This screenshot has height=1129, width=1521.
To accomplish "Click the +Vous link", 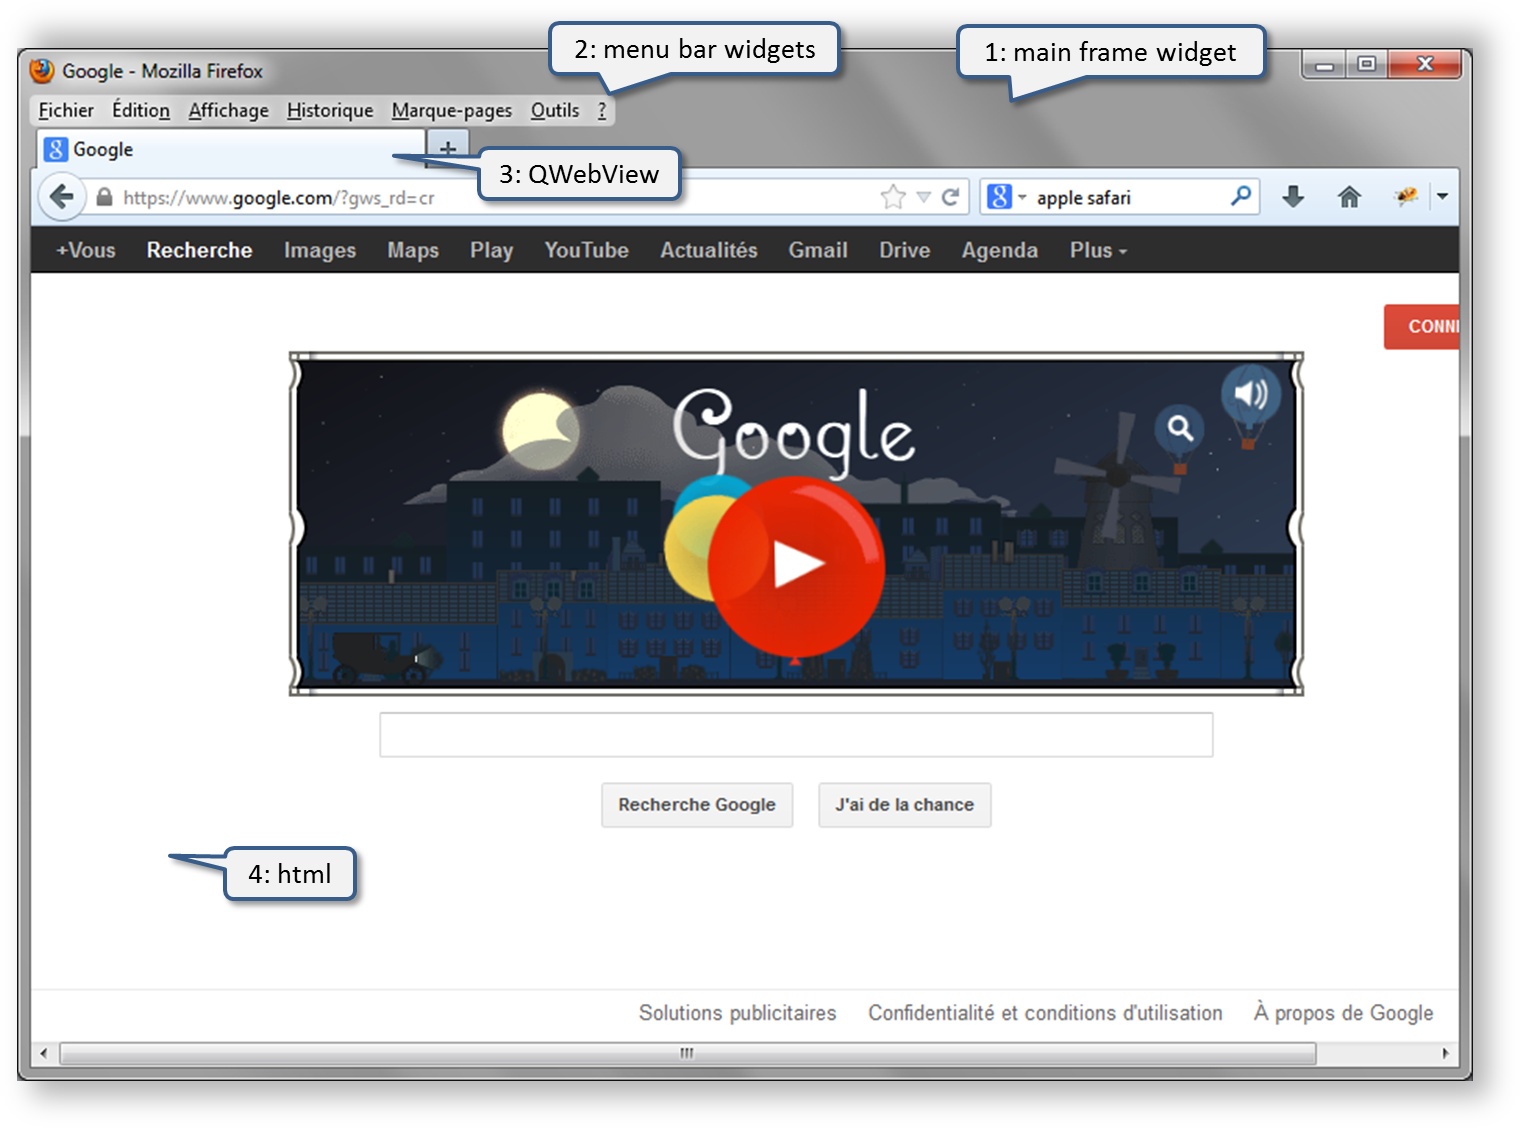I will pos(86,250).
